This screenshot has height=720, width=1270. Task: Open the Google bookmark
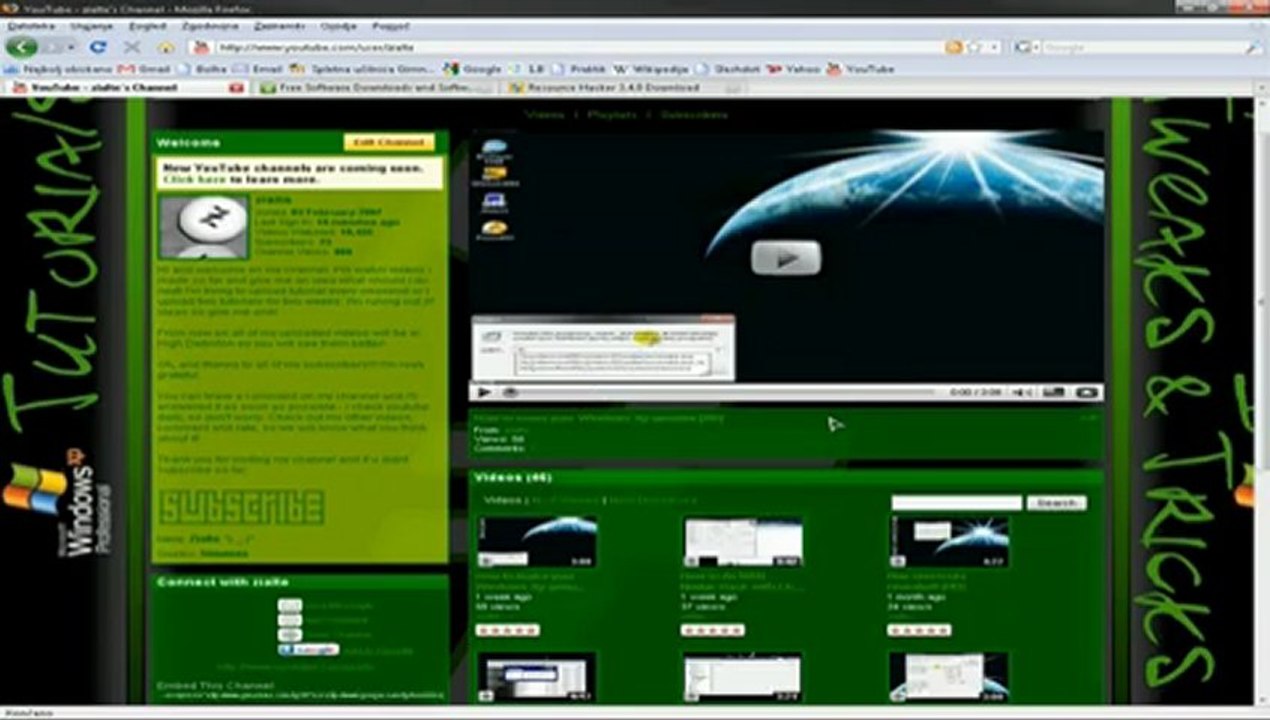[x=473, y=69]
